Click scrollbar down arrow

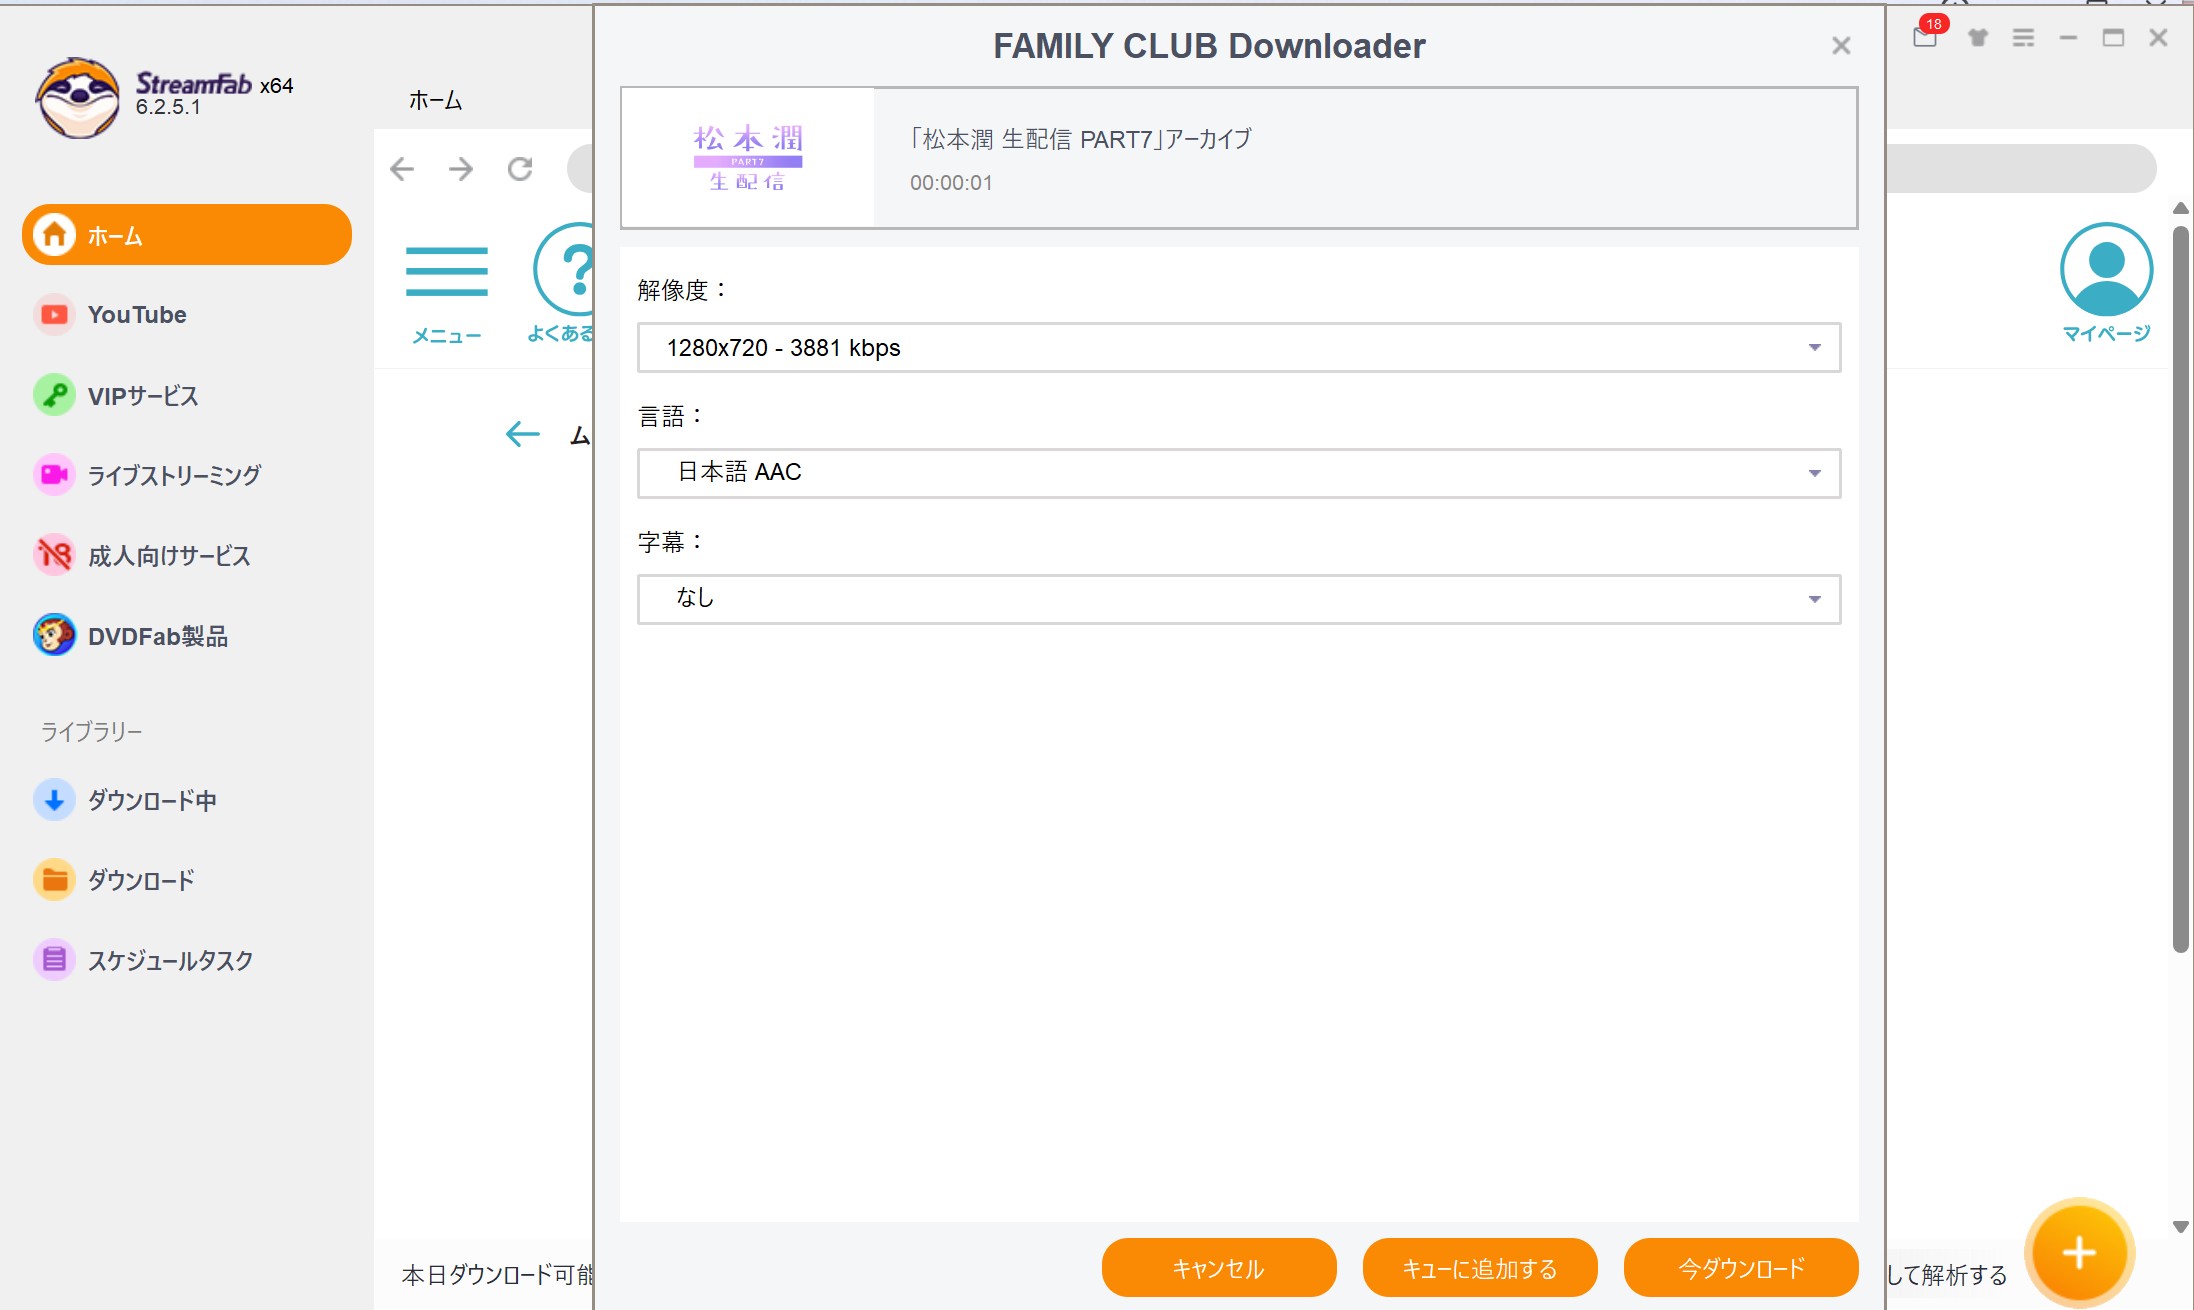pyautogui.click(x=2181, y=1227)
